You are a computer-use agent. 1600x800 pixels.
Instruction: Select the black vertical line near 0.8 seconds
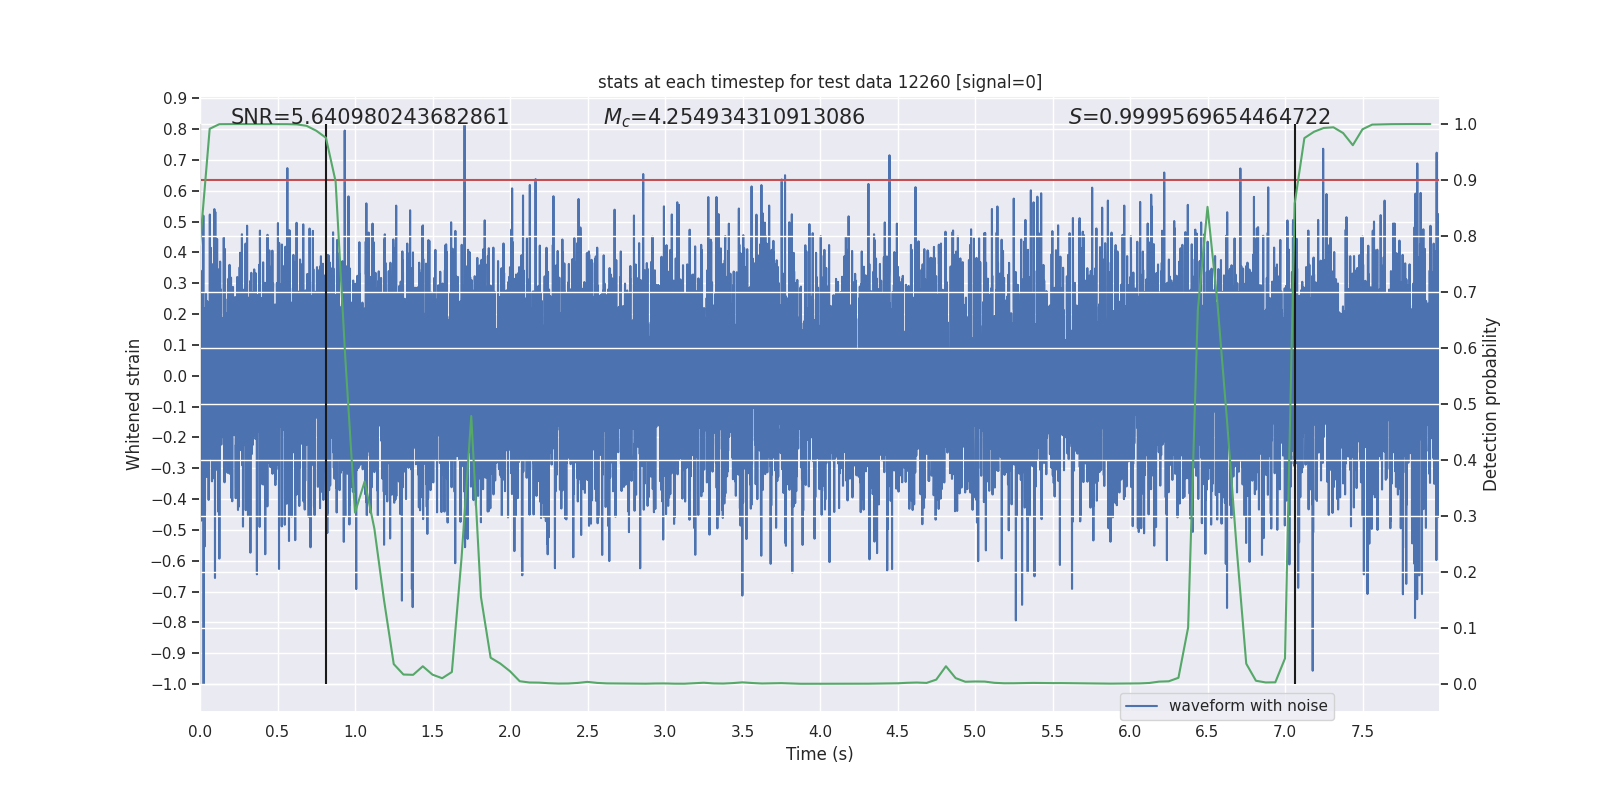(x=326, y=404)
